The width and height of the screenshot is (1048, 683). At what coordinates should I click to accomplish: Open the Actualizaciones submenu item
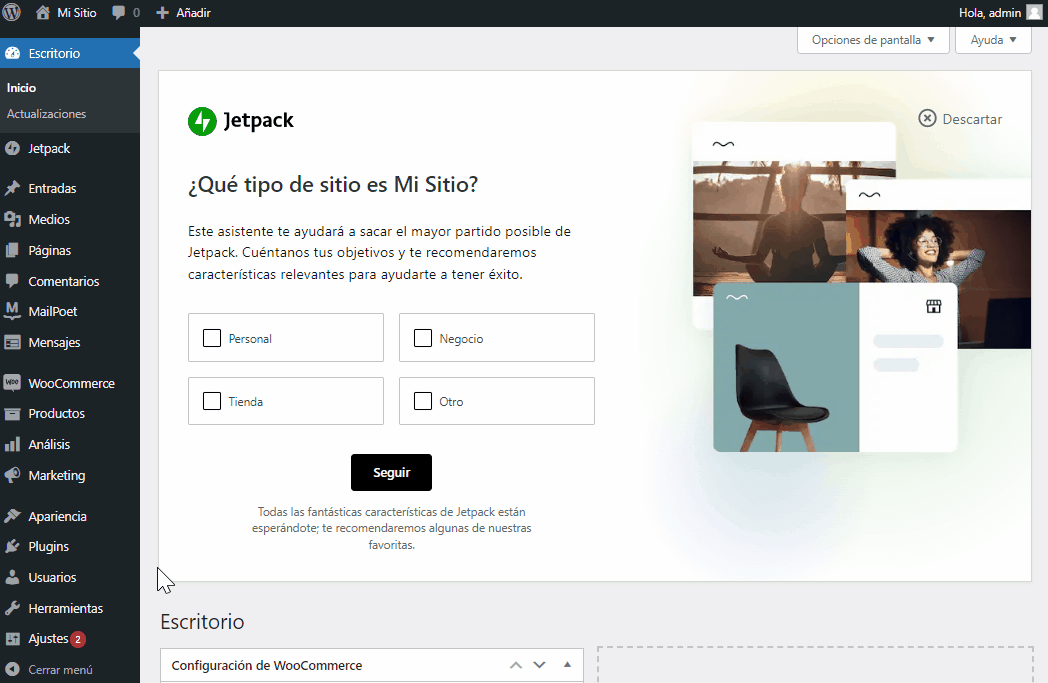click(x=46, y=114)
